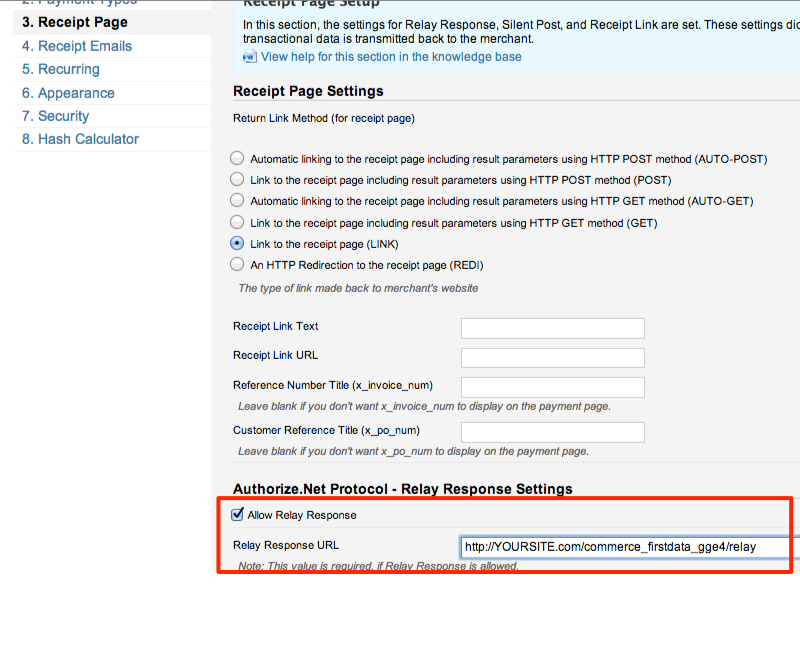
Task: Open the Receipt Page sidebar section
Action: [75, 22]
